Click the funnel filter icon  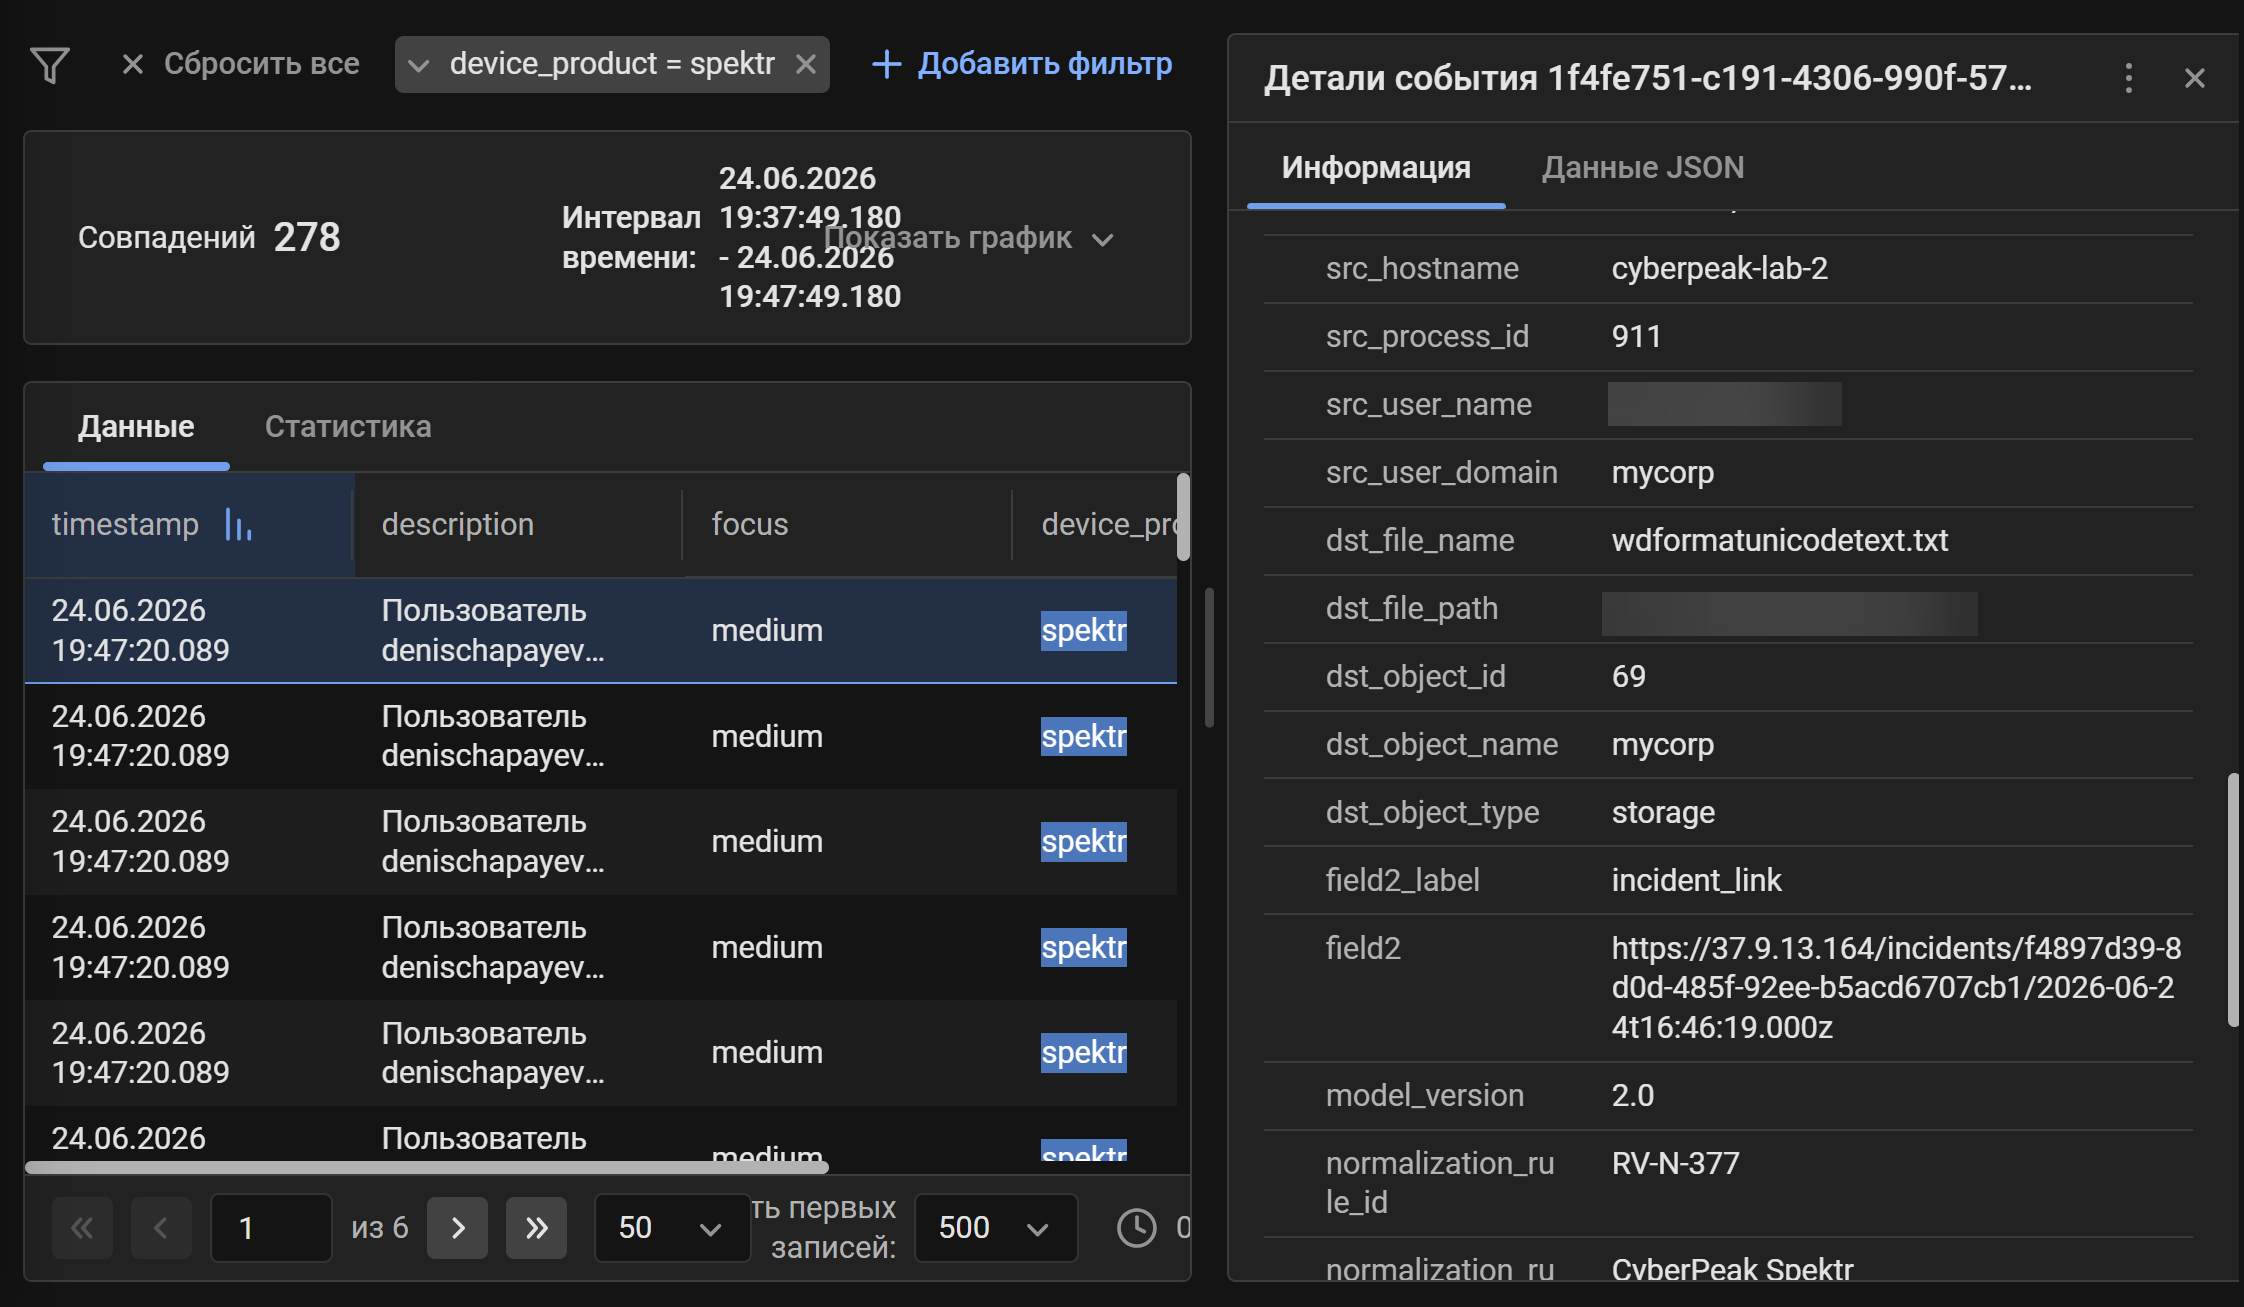coord(49,65)
